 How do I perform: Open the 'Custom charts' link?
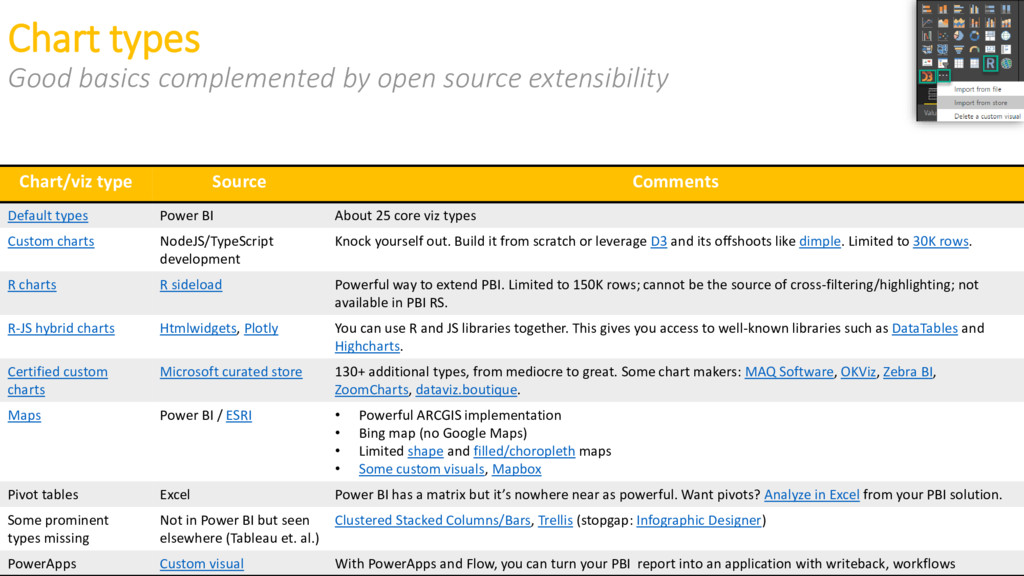(51, 241)
